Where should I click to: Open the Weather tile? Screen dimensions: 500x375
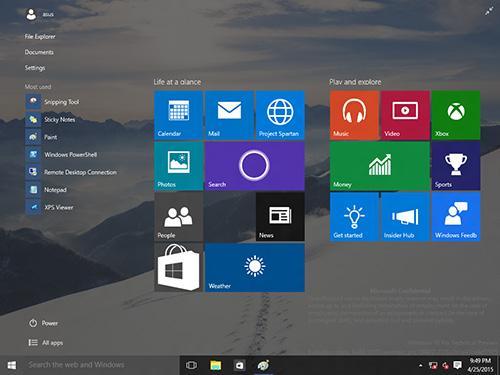(255, 268)
